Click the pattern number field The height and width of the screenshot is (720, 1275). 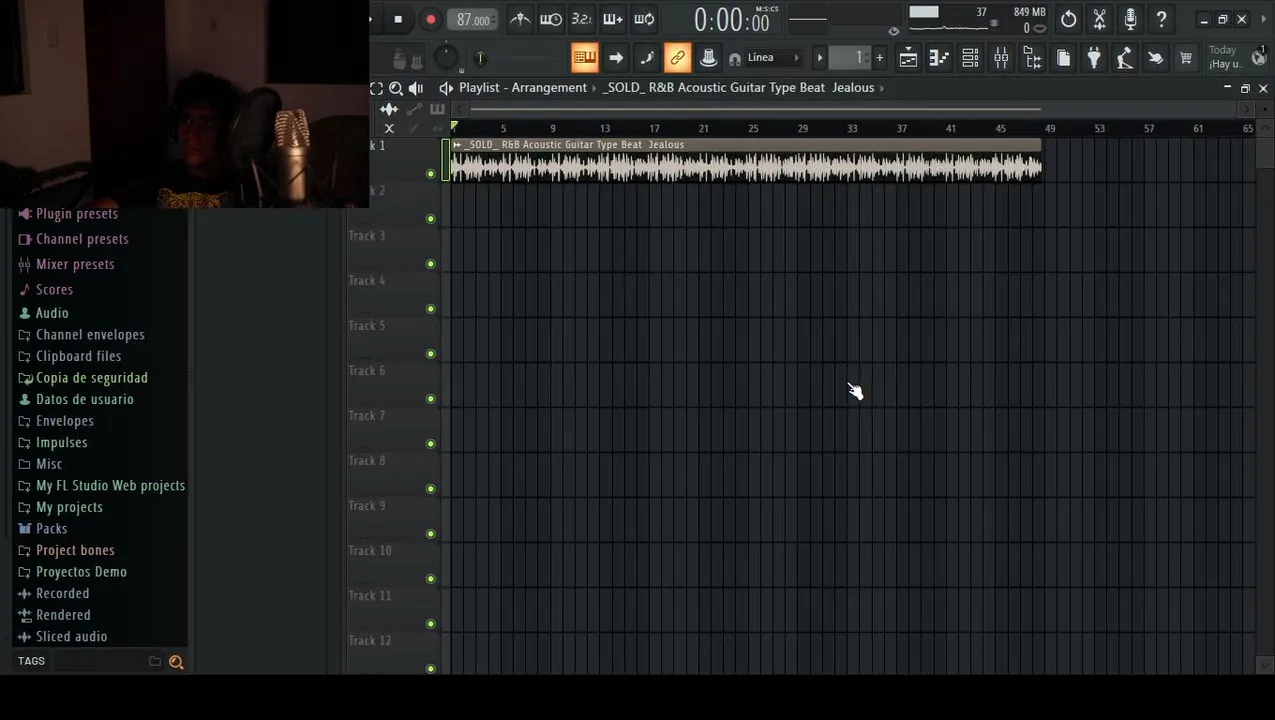point(850,58)
